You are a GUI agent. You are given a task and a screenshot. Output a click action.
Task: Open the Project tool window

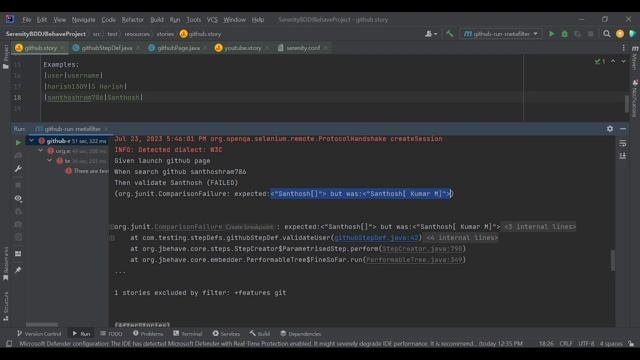pos(6,57)
